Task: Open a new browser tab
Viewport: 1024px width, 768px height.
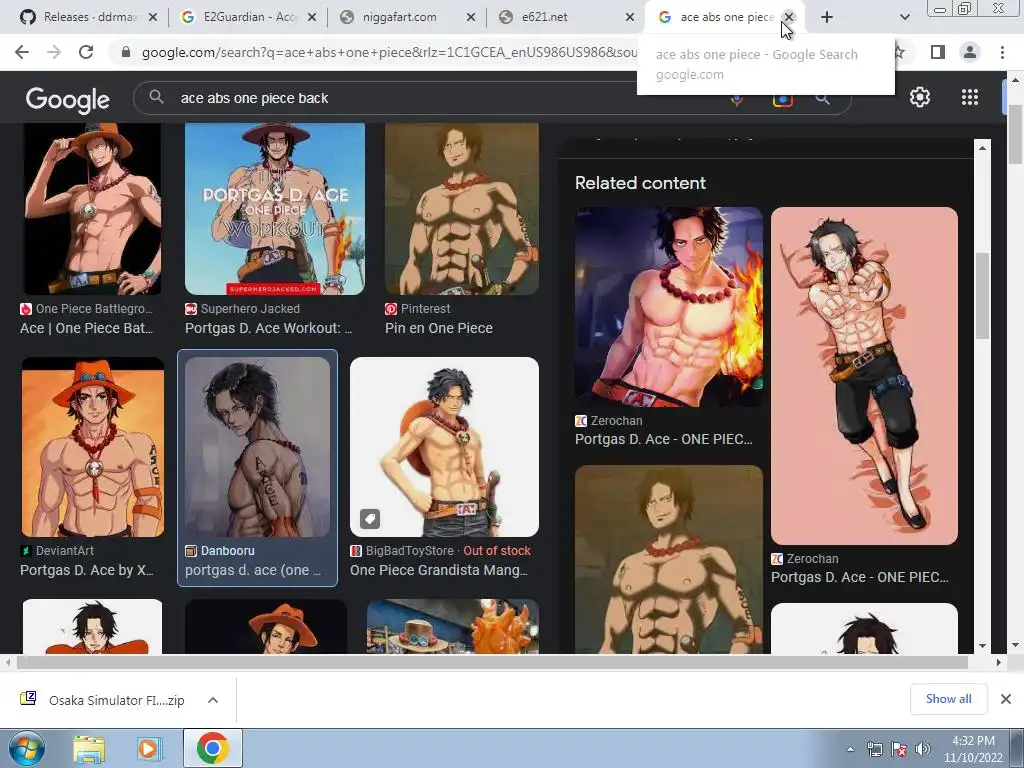Action: tap(827, 17)
